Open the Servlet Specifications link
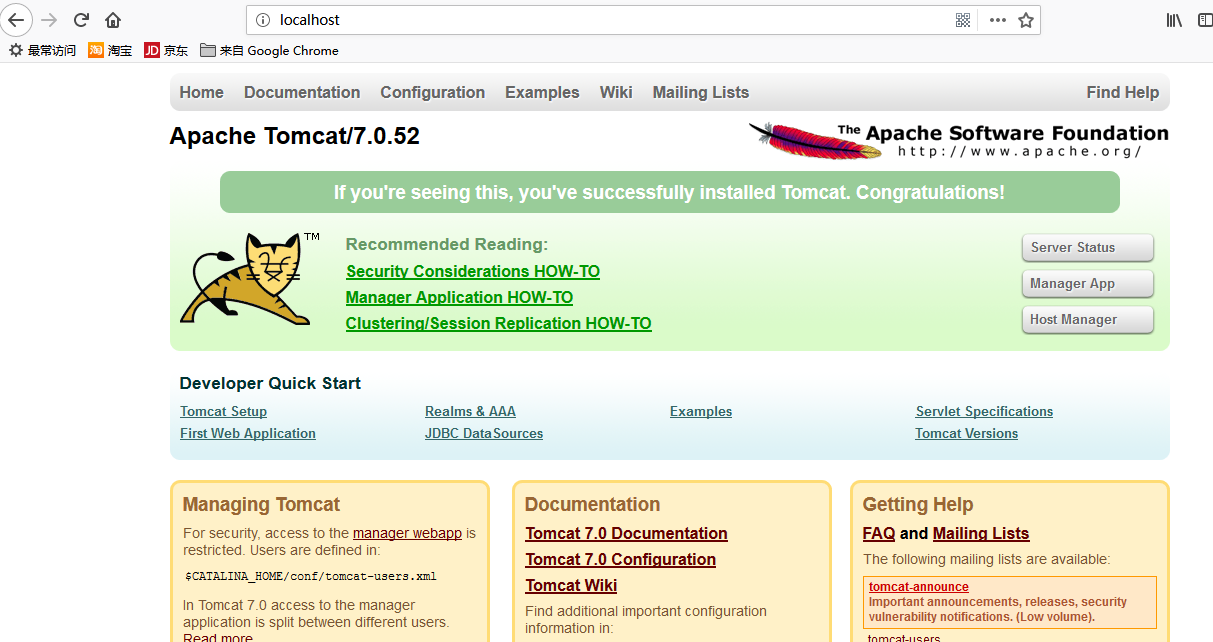The image size is (1213, 642). point(984,411)
